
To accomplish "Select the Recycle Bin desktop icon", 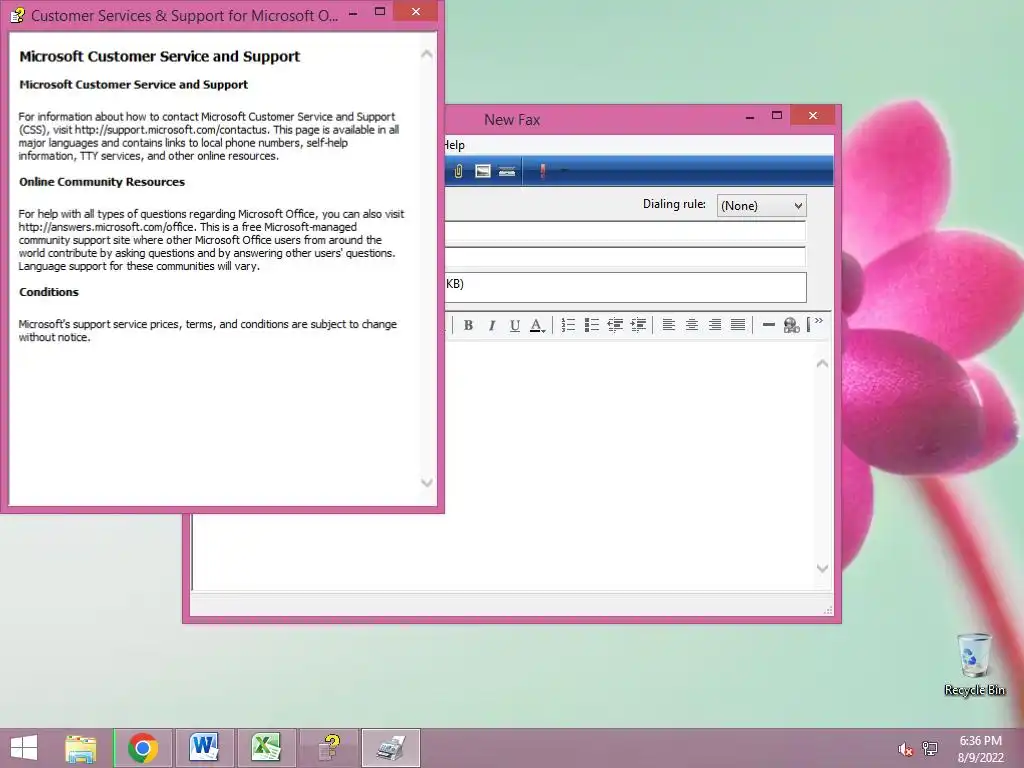I will pos(974,664).
